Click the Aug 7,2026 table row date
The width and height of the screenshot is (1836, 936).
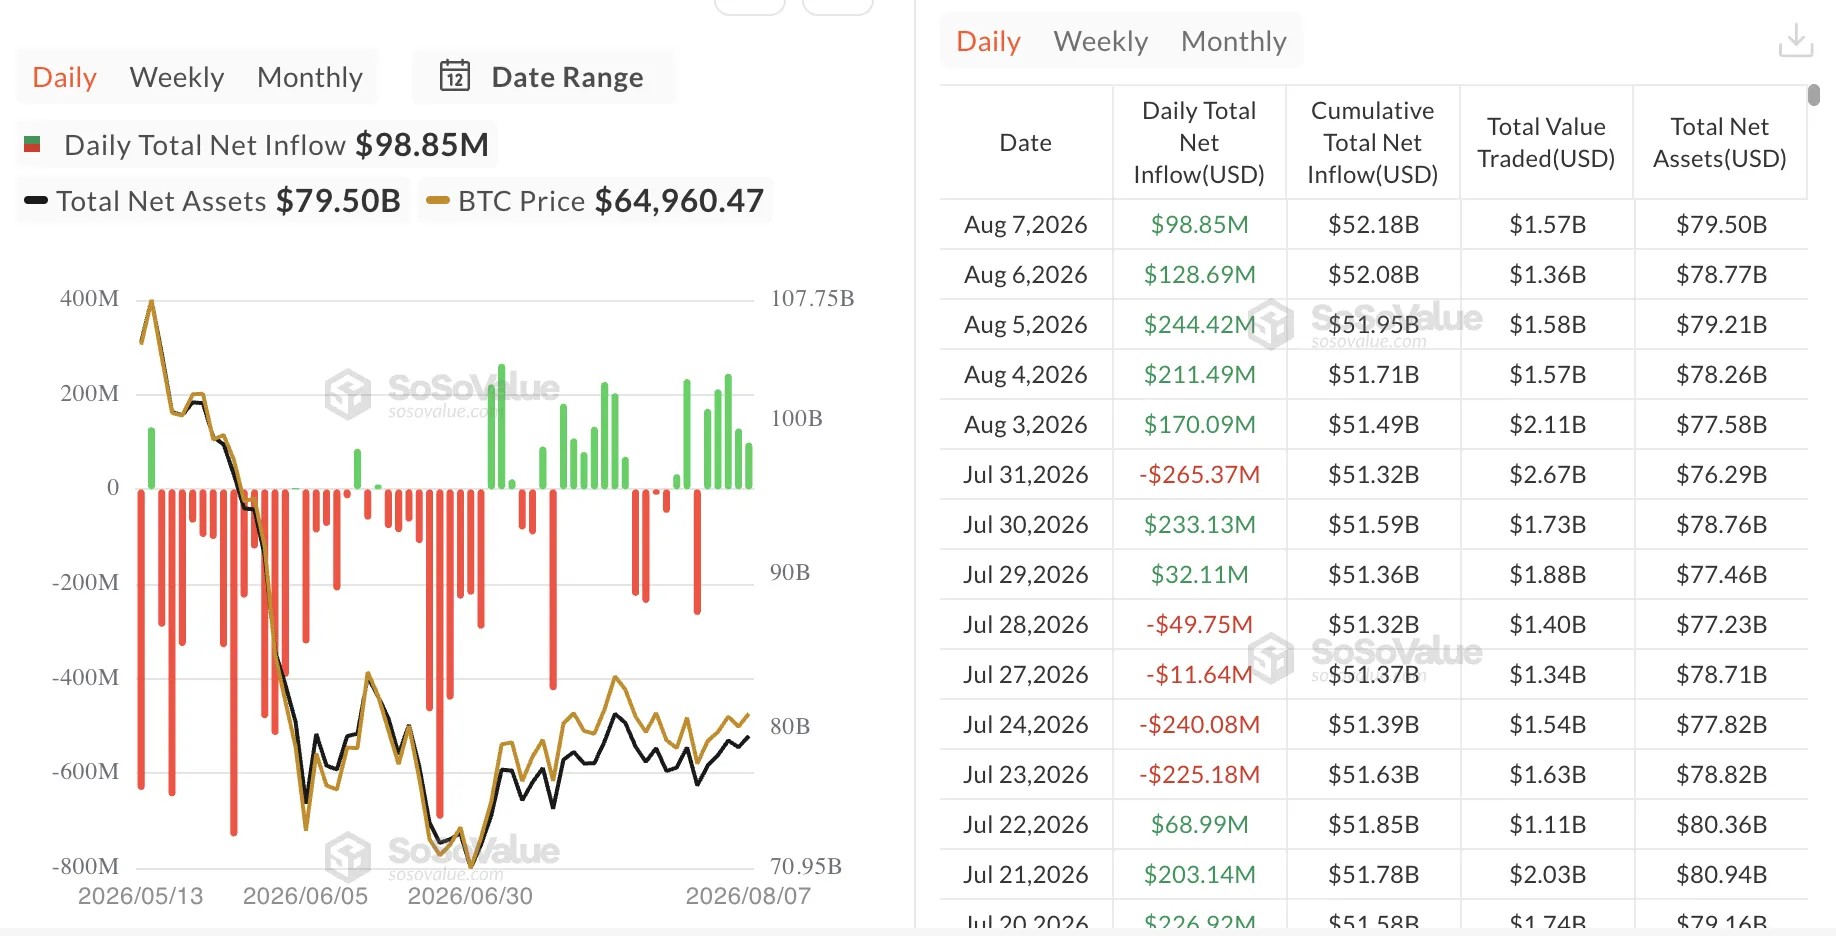[1026, 224]
